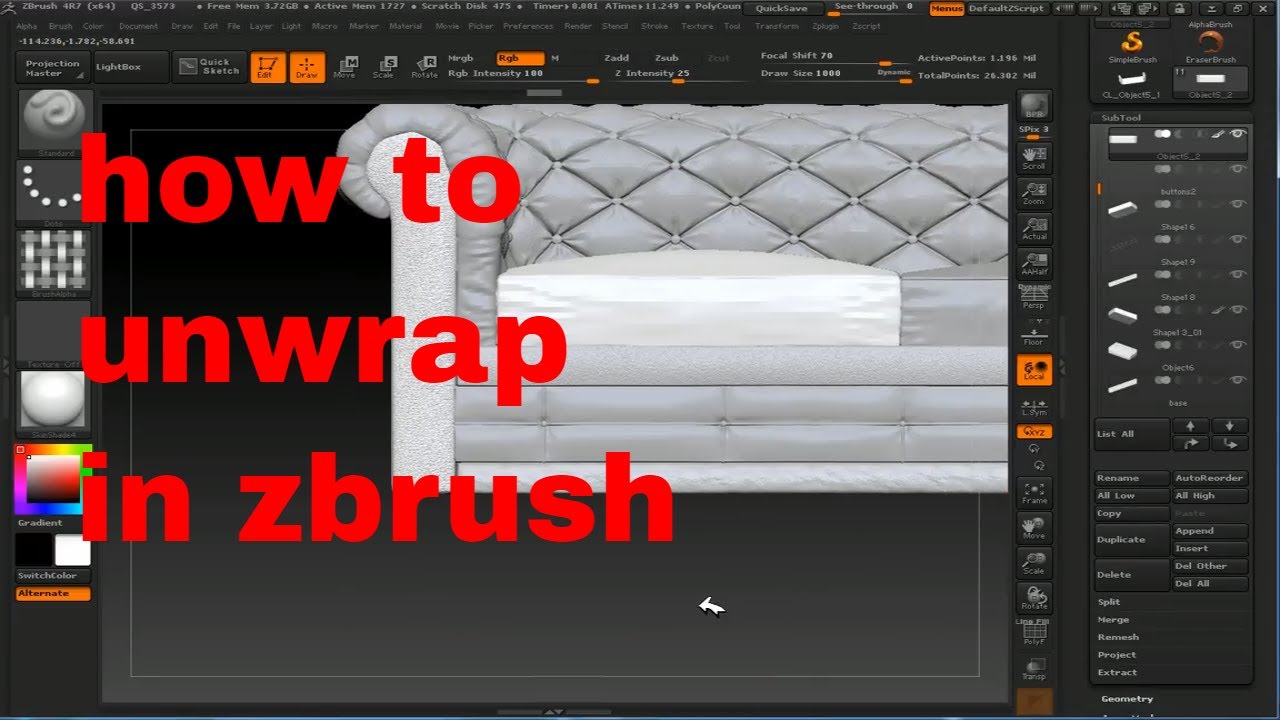
Task: Select the Move transform tool in top shelf
Action: (x=345, y=67)
